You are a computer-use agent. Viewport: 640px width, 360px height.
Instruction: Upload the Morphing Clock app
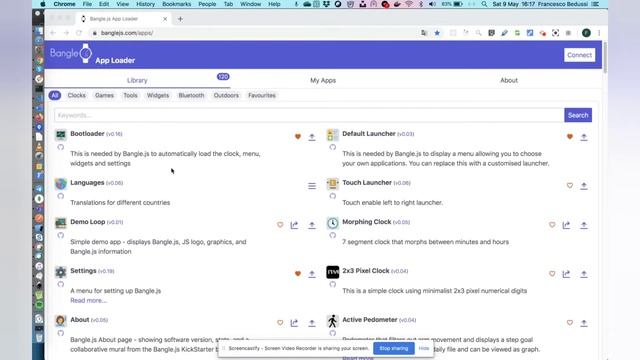[x=584, y=225]
